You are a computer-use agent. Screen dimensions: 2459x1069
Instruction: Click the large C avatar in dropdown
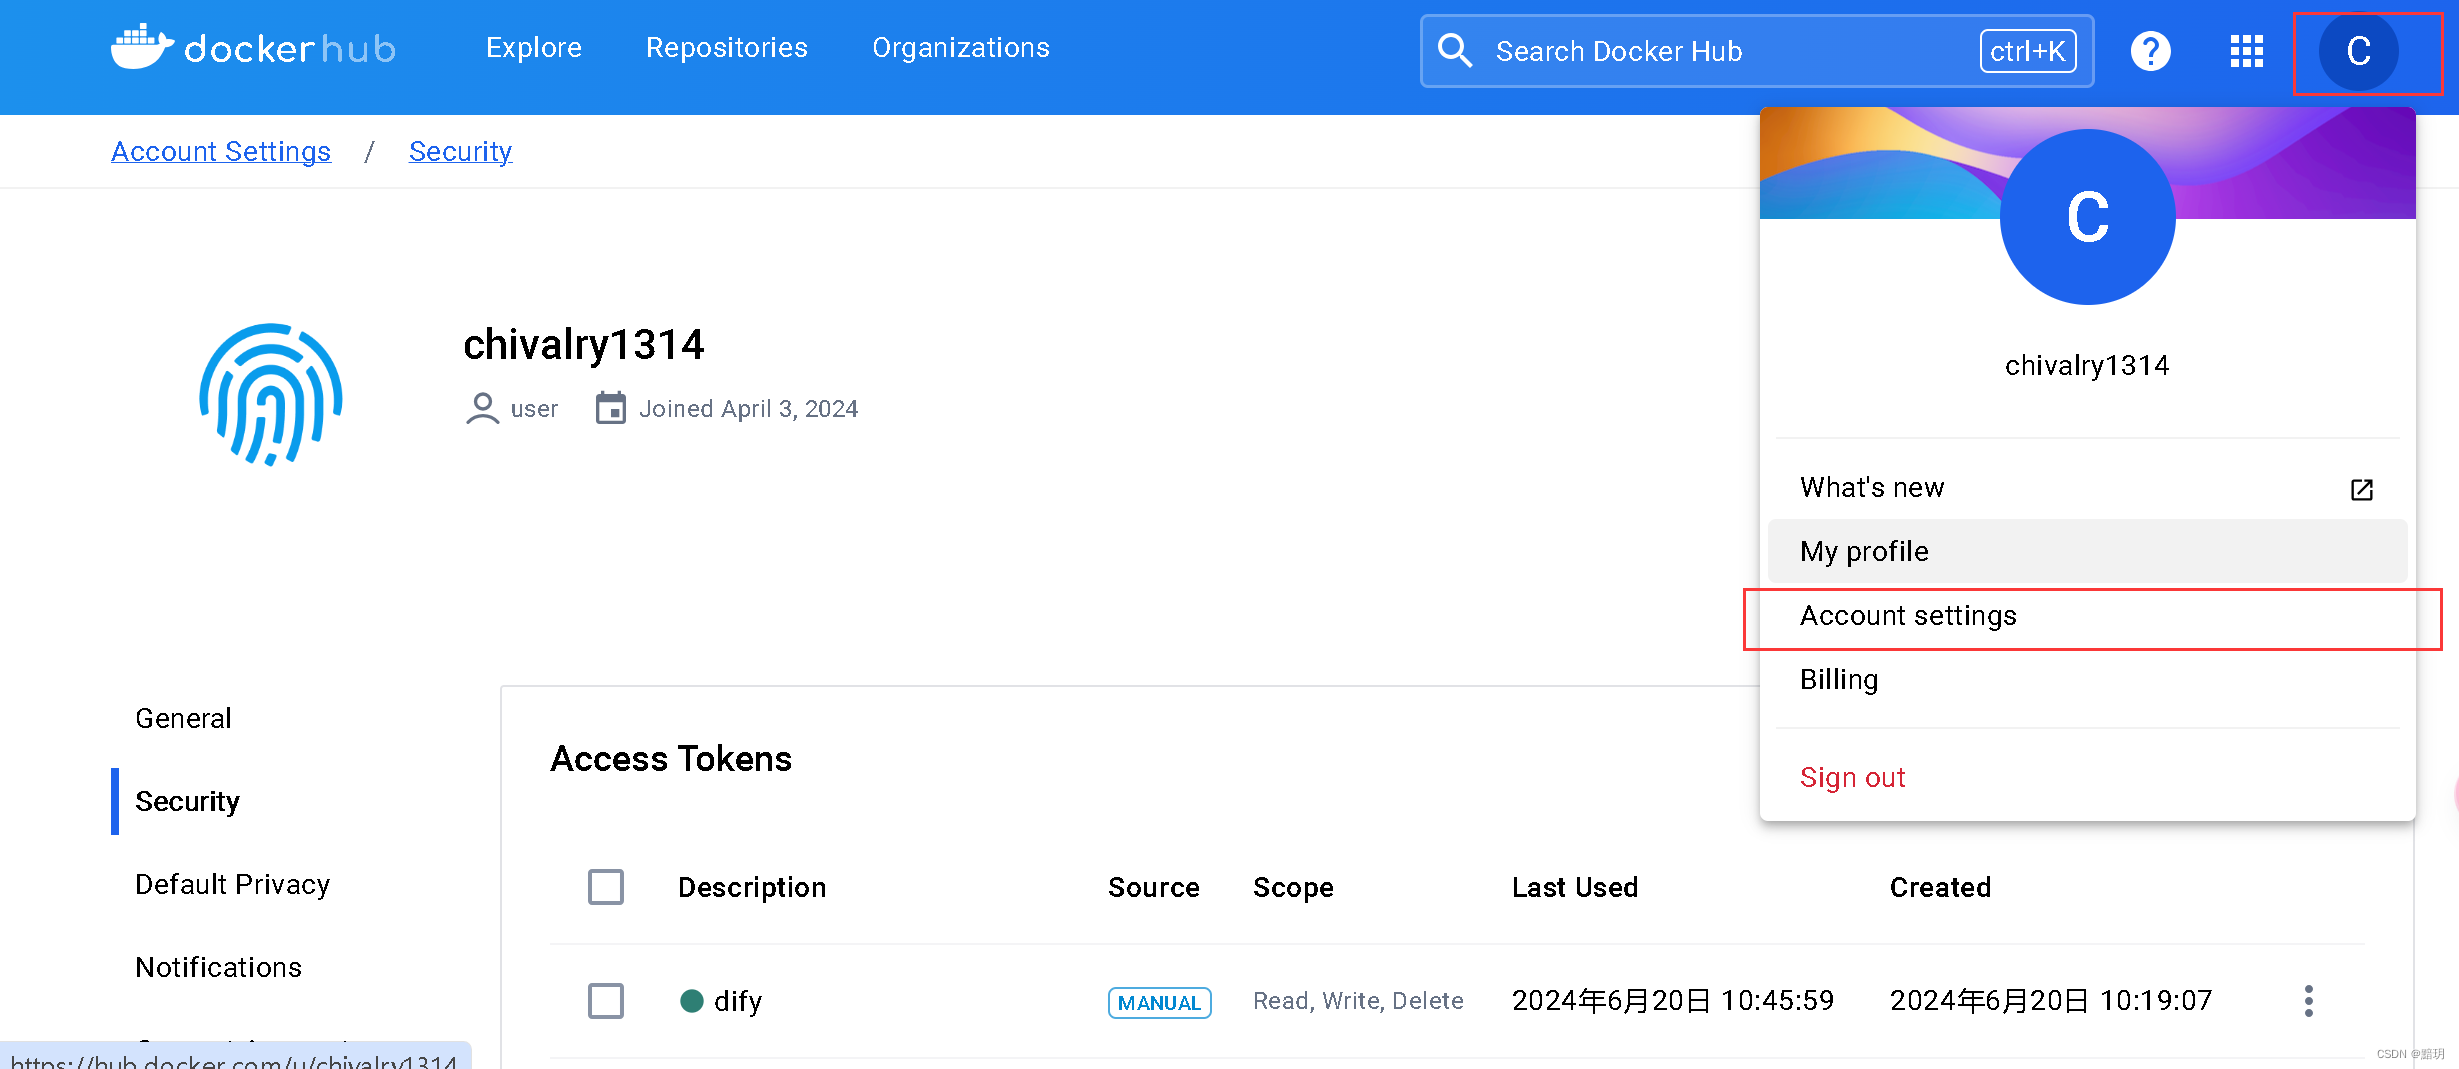2087,217
